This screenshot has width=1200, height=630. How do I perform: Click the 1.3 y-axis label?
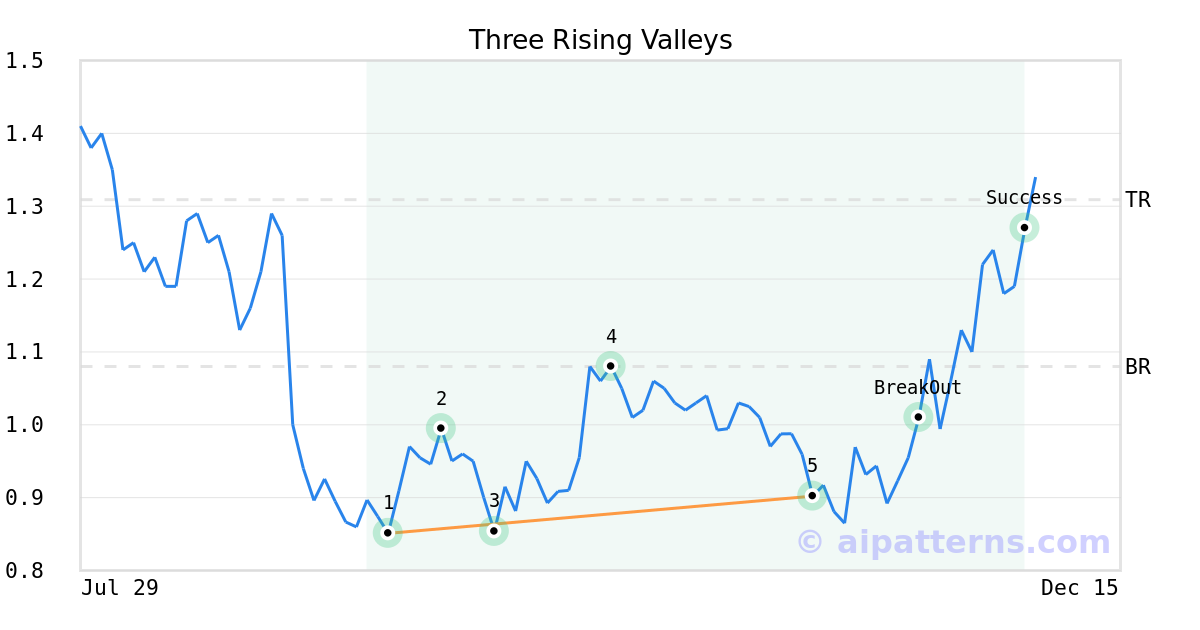coord(24,206)
